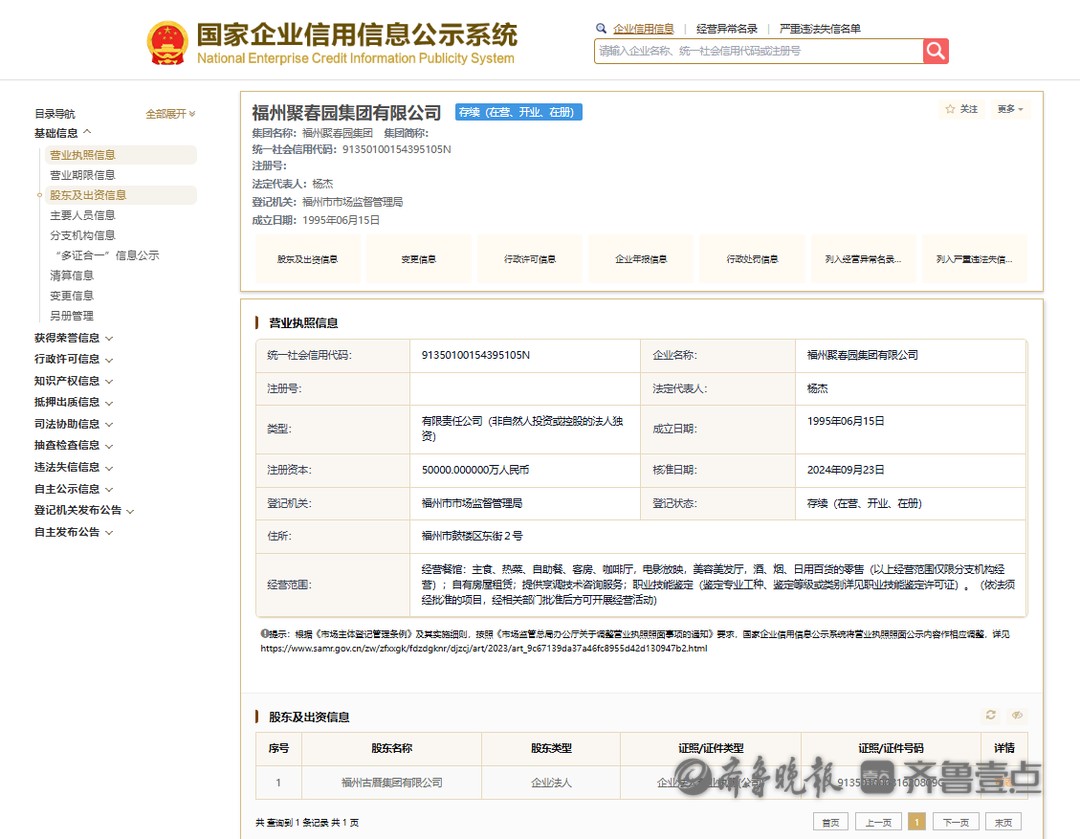
Task: Expand 抵押出质信息 in sidebar
Action: point(74,402)
